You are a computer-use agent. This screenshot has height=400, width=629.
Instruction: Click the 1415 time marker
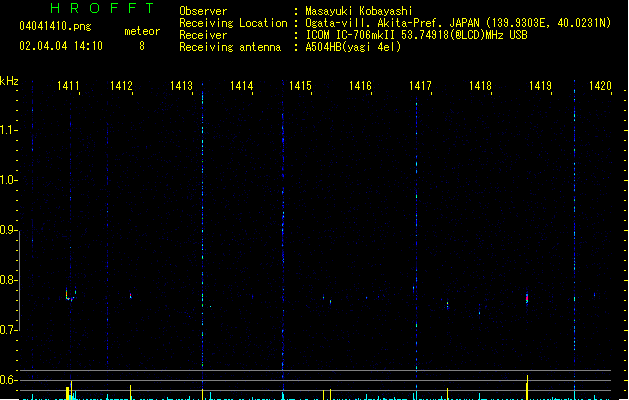(300, 86)
